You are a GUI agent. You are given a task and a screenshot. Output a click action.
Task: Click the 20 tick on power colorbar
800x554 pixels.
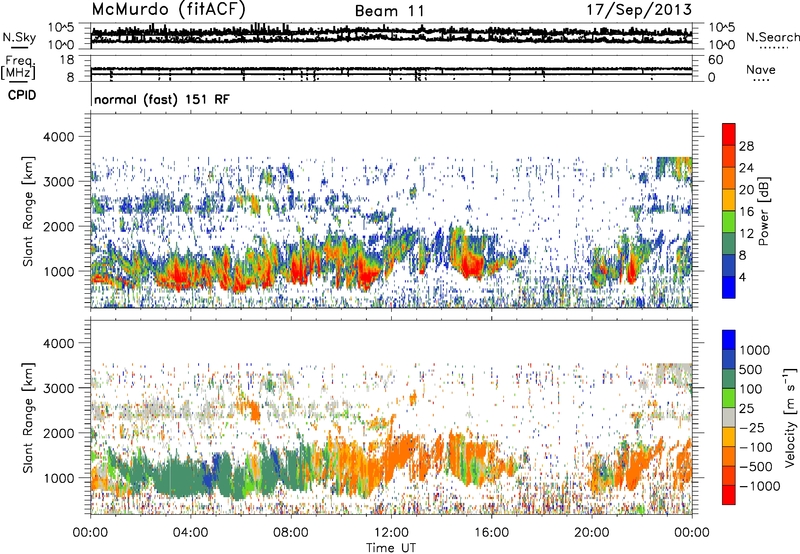pos(746,190)
